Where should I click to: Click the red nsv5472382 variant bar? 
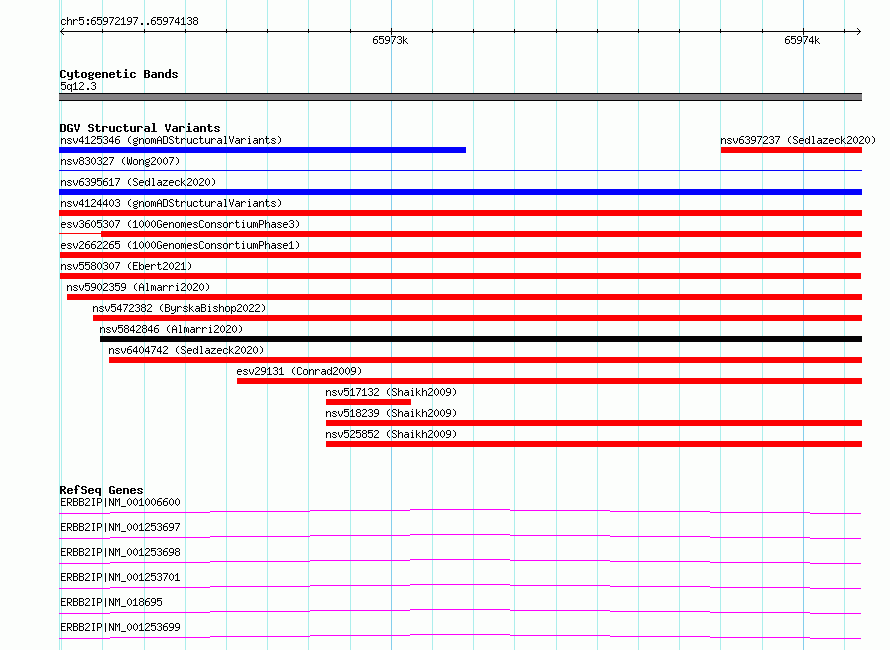pos(477,318)
